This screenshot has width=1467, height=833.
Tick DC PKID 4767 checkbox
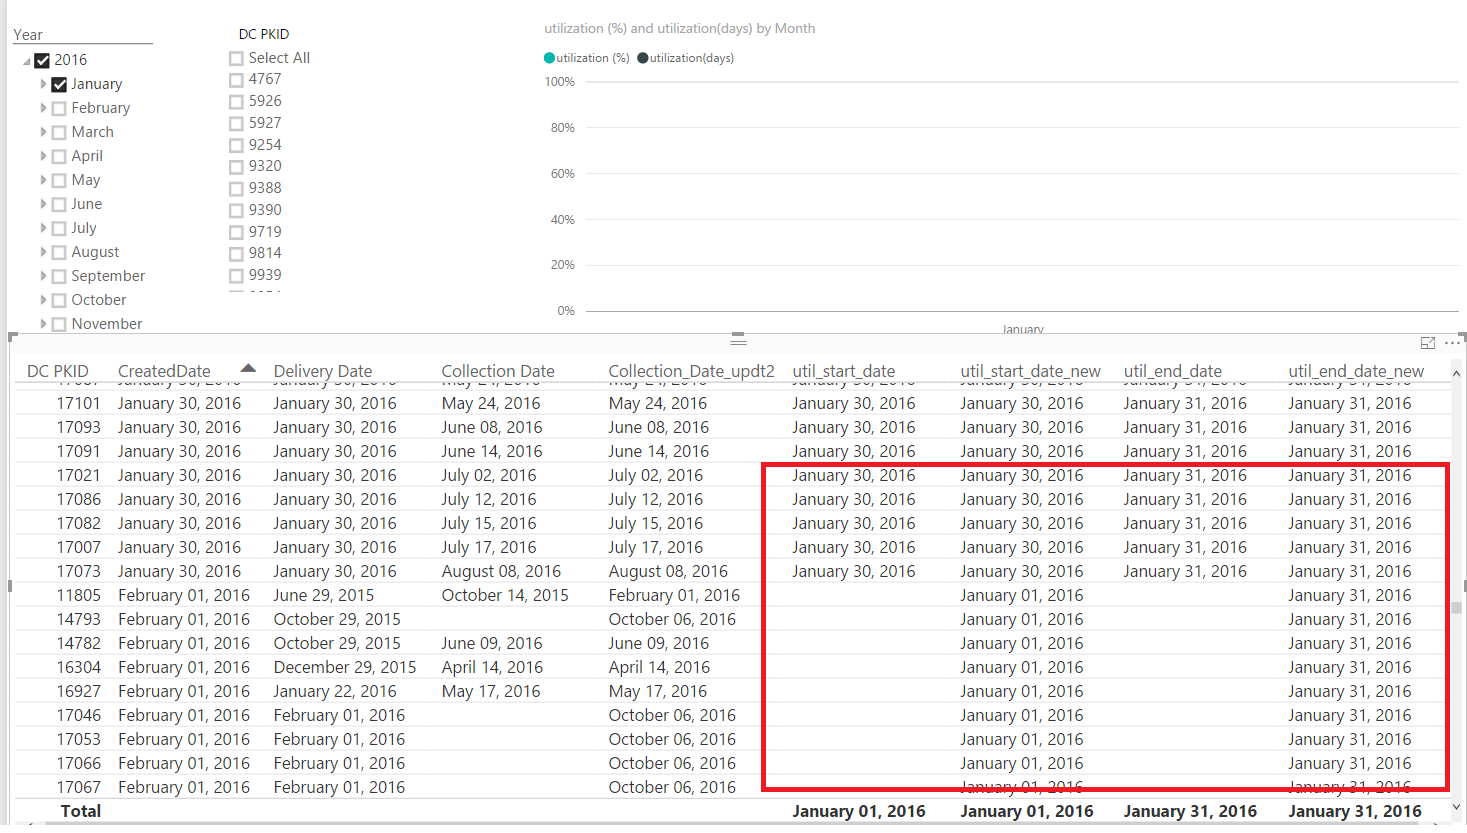236,80
